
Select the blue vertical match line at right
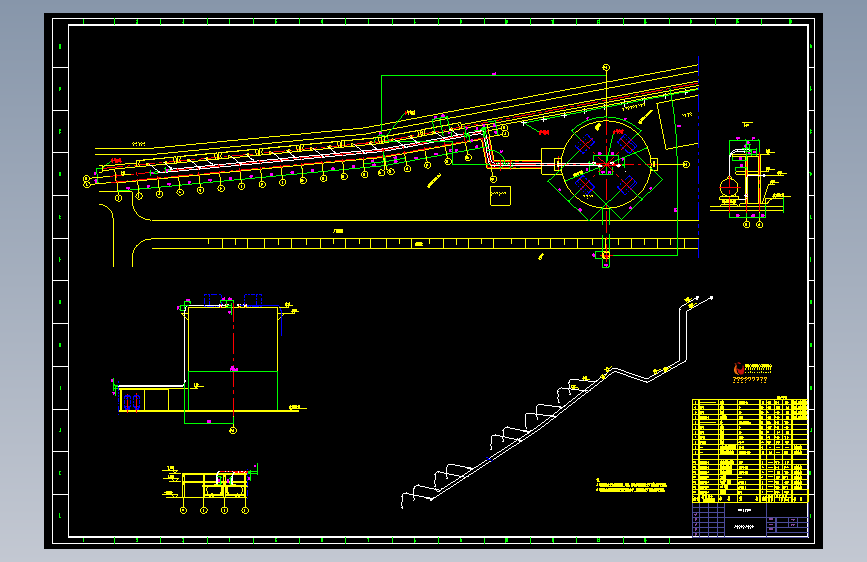click(698, 157)
